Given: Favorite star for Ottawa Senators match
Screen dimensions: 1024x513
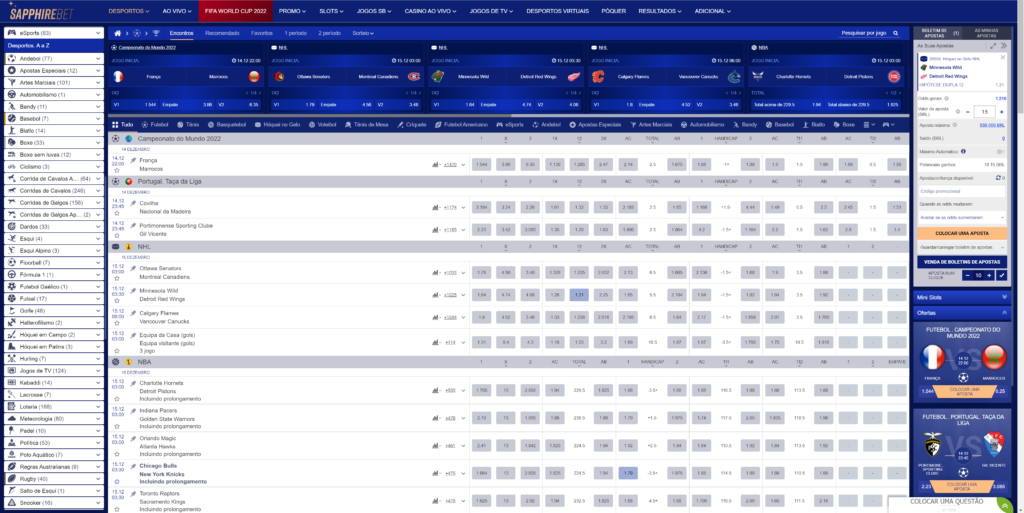Looking at the screenshot, I should [x=117, y=278].
